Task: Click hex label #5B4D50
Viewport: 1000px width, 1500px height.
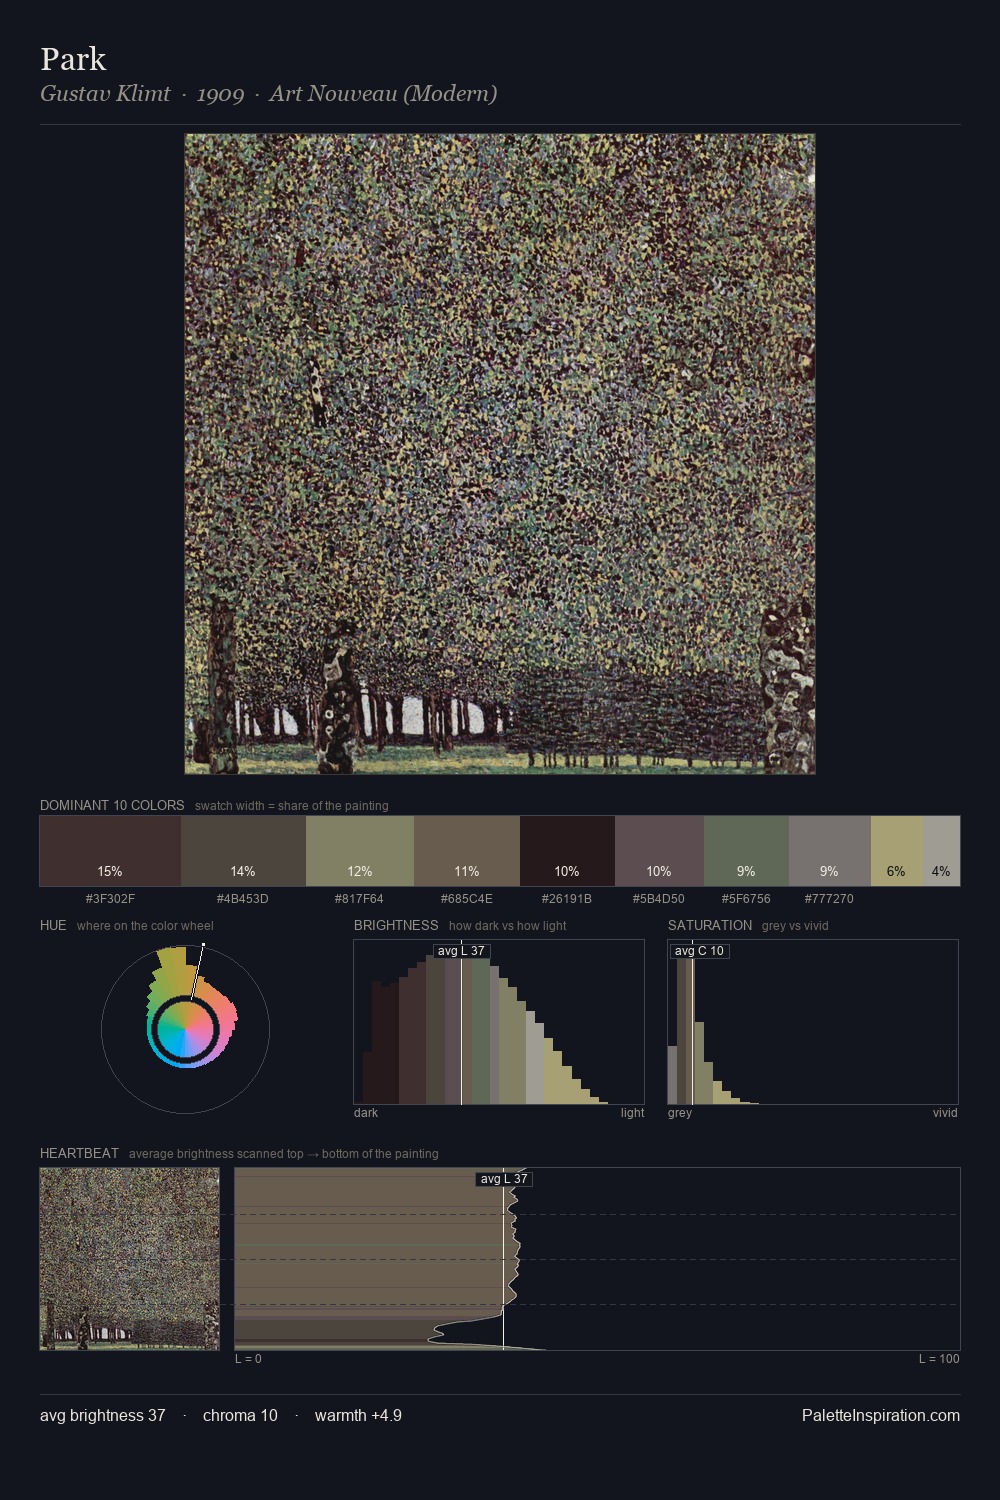Action: pyautogui.click(x=659, y=898)
